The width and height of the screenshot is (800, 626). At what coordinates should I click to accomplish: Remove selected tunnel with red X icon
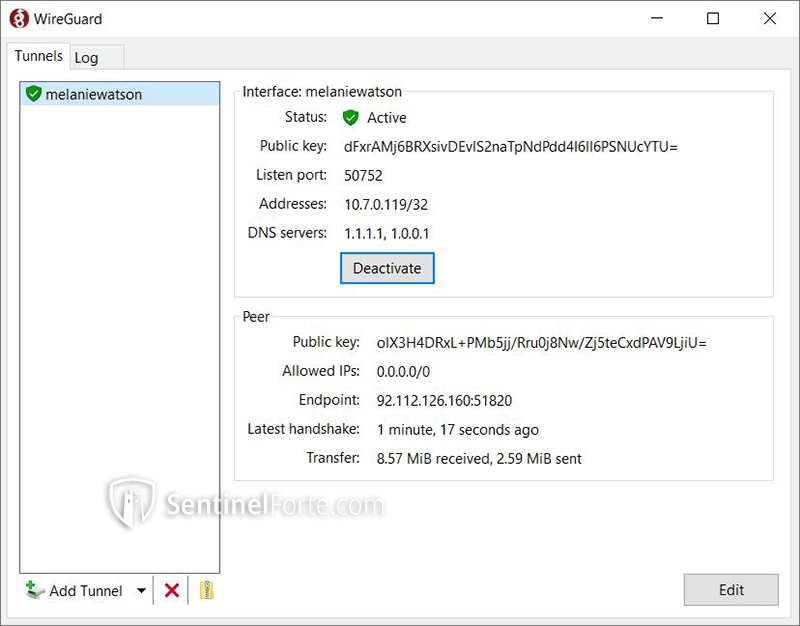[172, 591]
